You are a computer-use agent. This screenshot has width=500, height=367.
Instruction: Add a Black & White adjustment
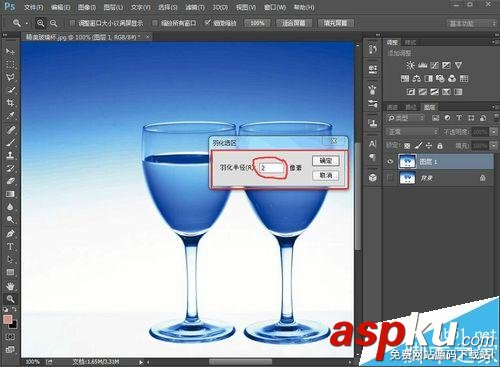click(x=429, y=79)
